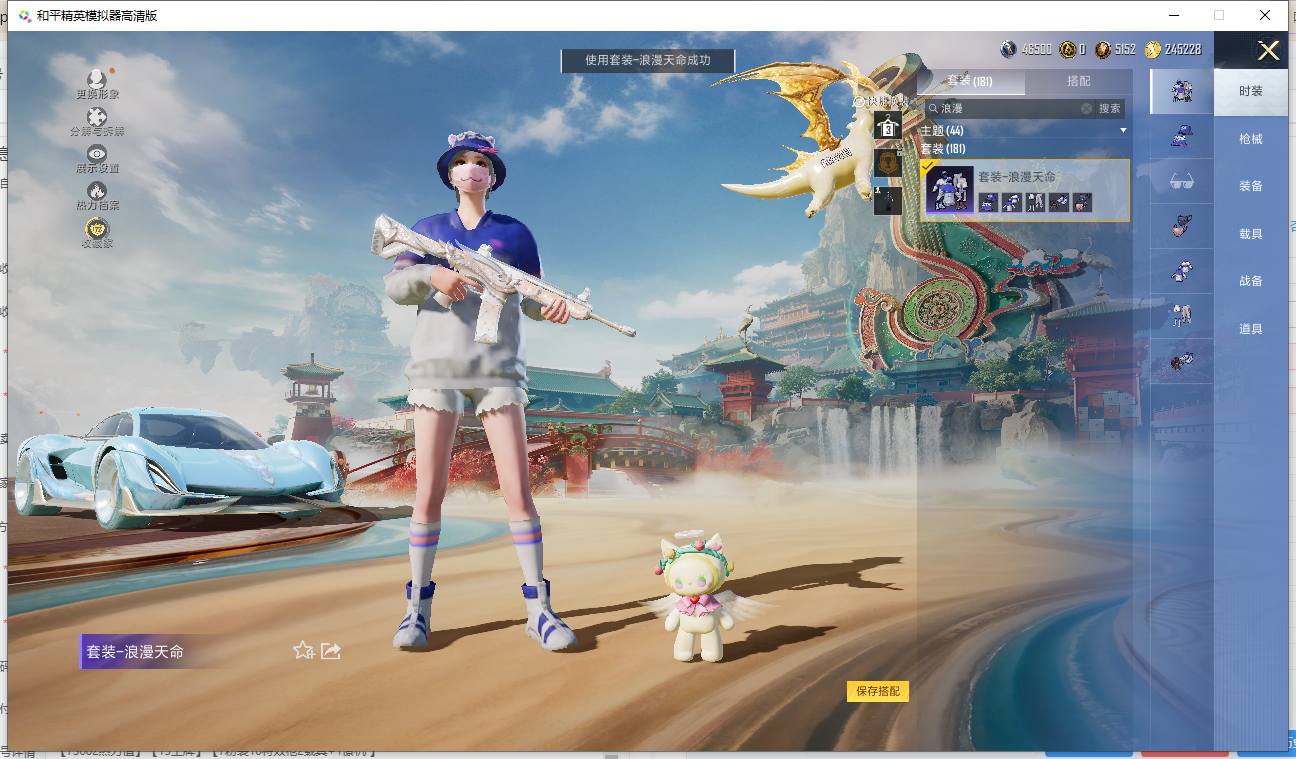
Task: Clear the search field text
Action: tap(1086, 108)
